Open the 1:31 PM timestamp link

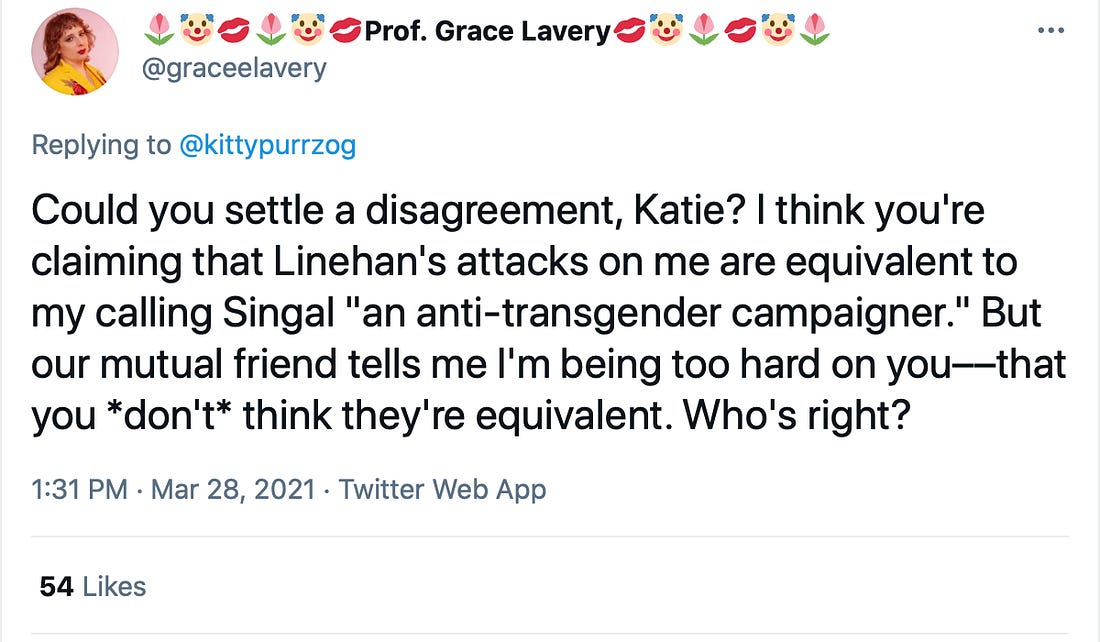[x=80, y=489]
